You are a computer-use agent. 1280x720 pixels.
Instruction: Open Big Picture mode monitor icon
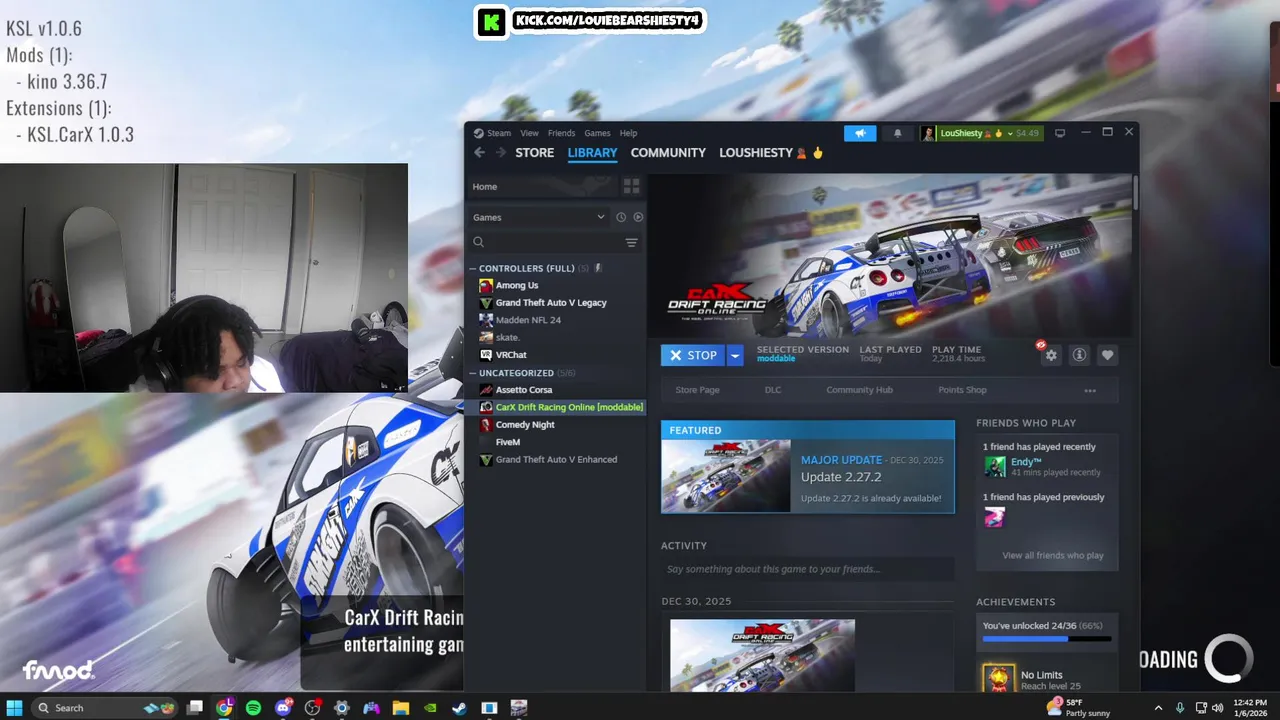[1060, 133]
